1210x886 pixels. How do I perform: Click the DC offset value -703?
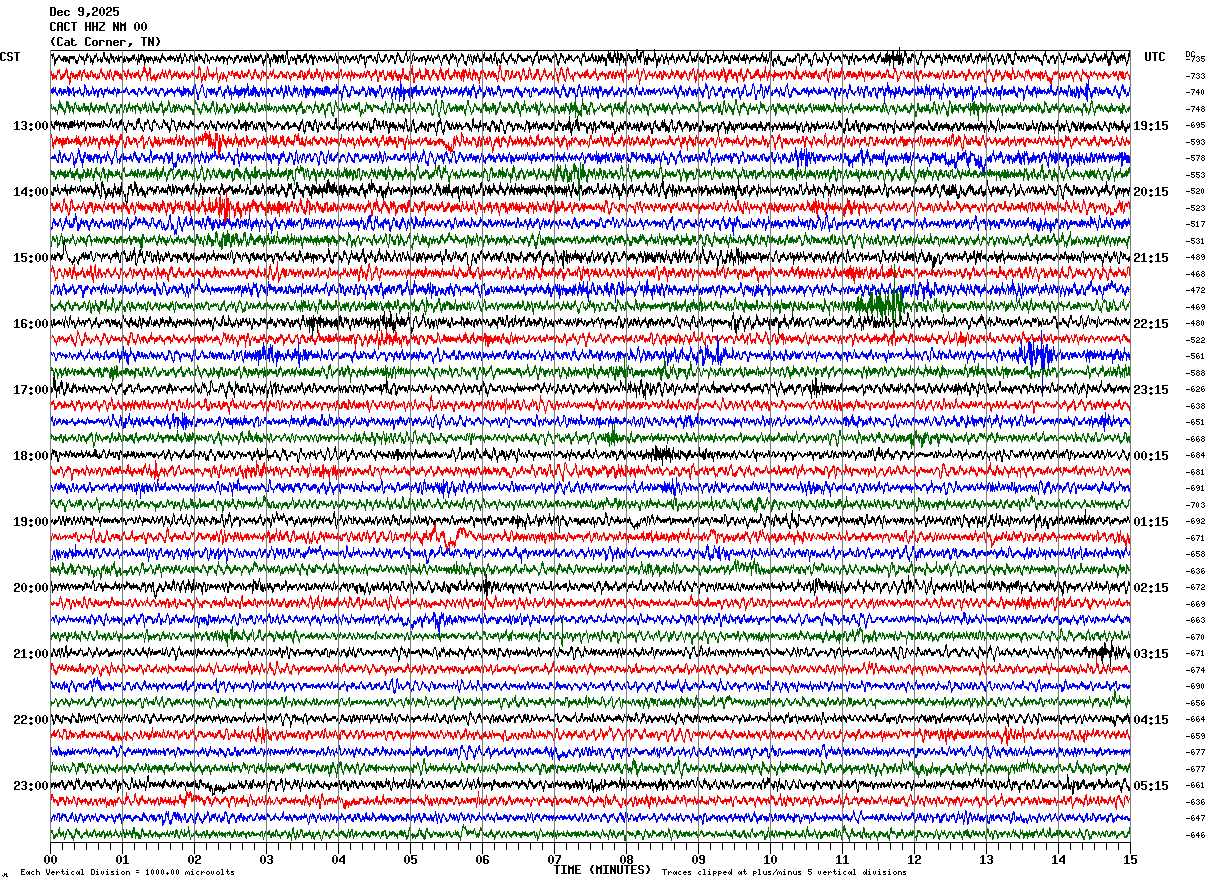[x=1195, y=505]
